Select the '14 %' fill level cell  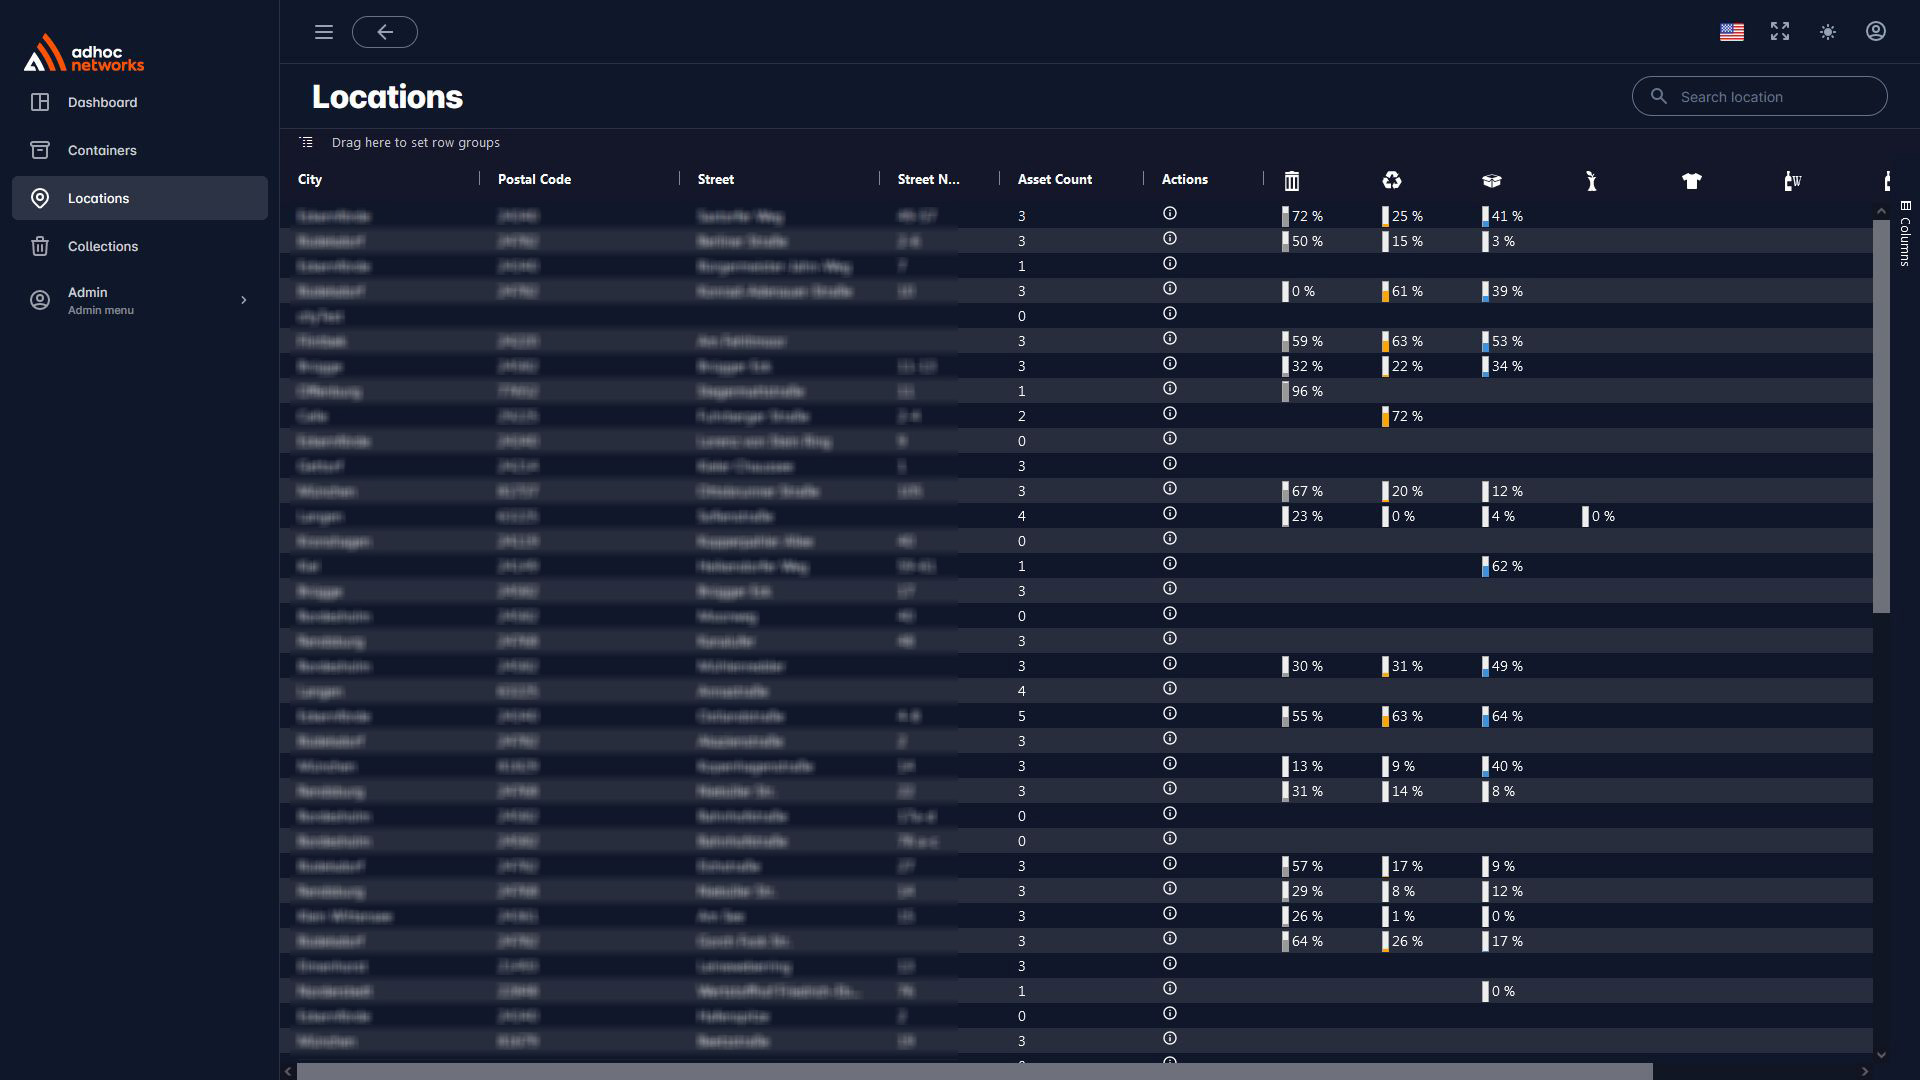click(x=1403, y=791)
